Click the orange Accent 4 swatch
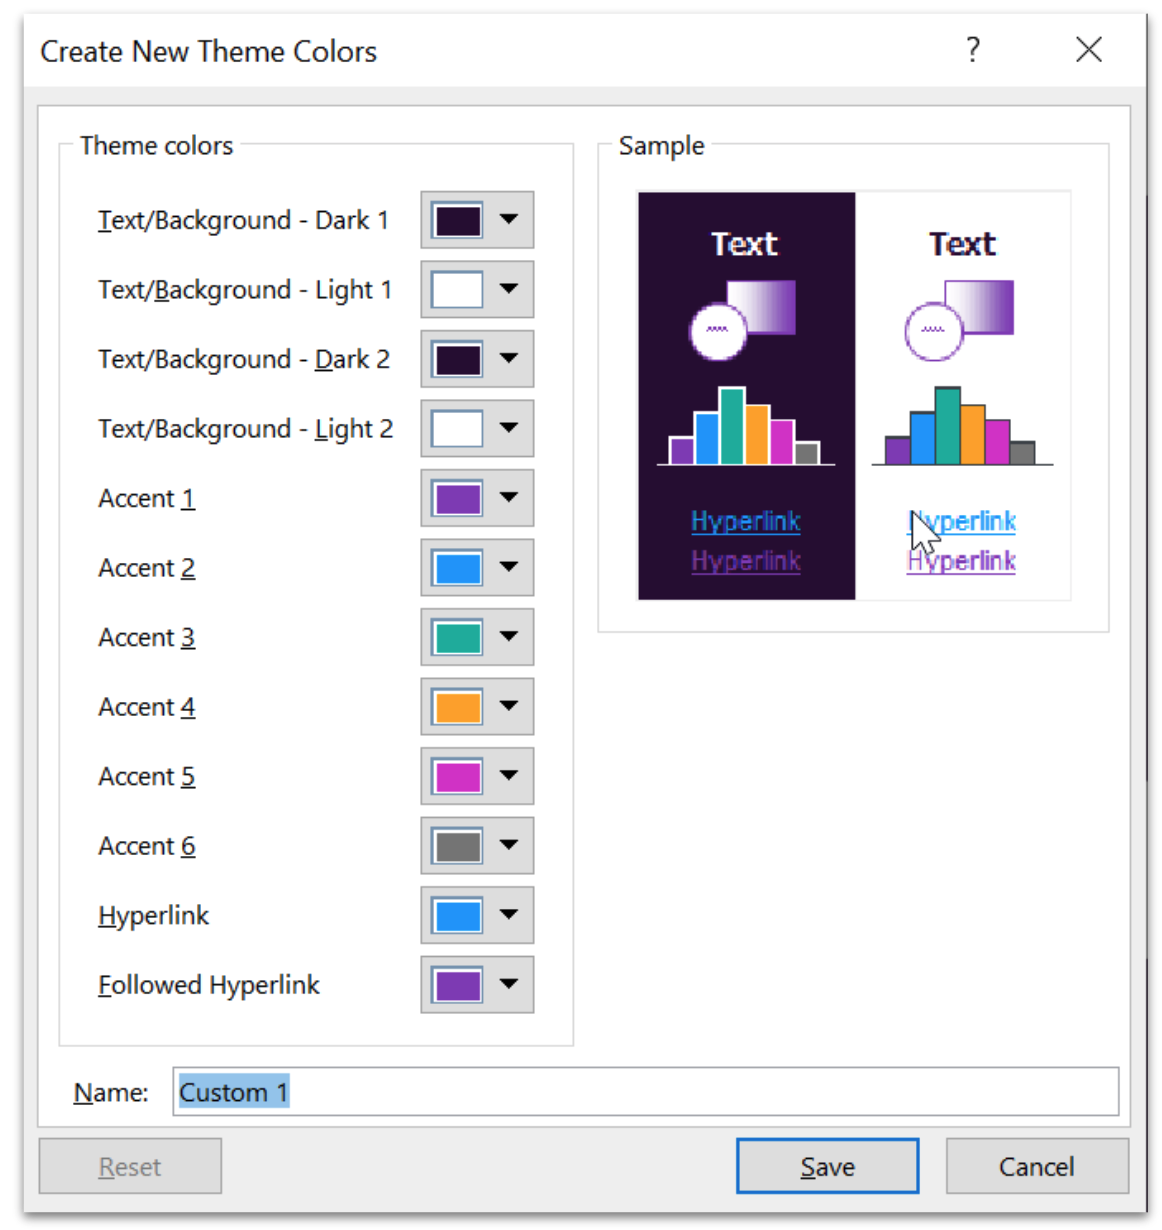The width and height of the screenshot is (1162, 1230). [458, 706]
